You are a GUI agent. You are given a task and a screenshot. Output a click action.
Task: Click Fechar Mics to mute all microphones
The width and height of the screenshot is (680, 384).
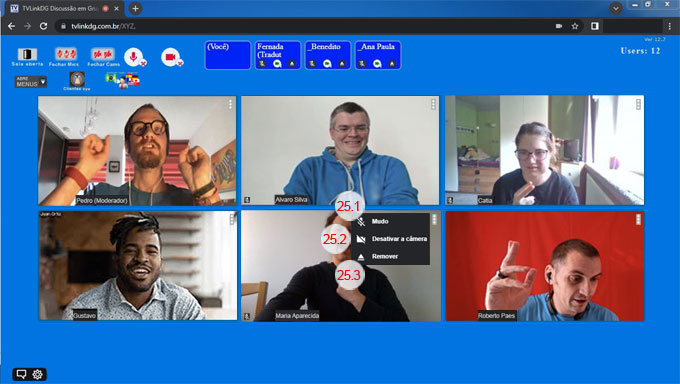pos(65,54)
